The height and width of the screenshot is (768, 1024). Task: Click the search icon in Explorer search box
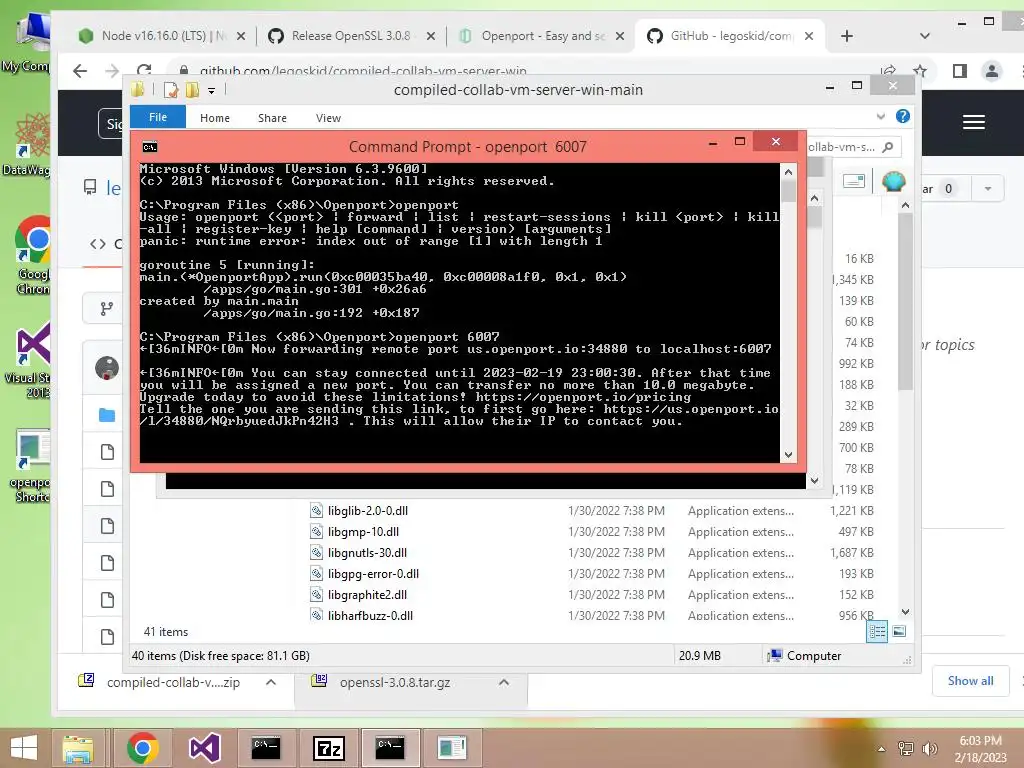click(888, 147)
